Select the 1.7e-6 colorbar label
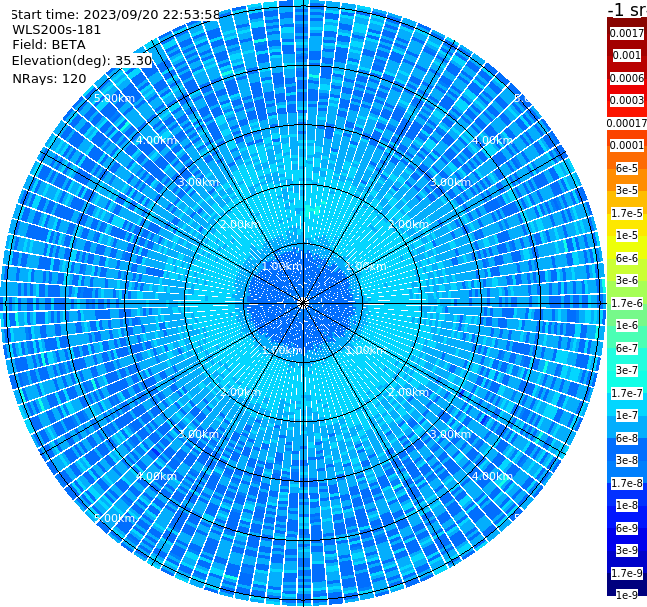The width and height of the screenshot is (647, 607). [627, 303]
